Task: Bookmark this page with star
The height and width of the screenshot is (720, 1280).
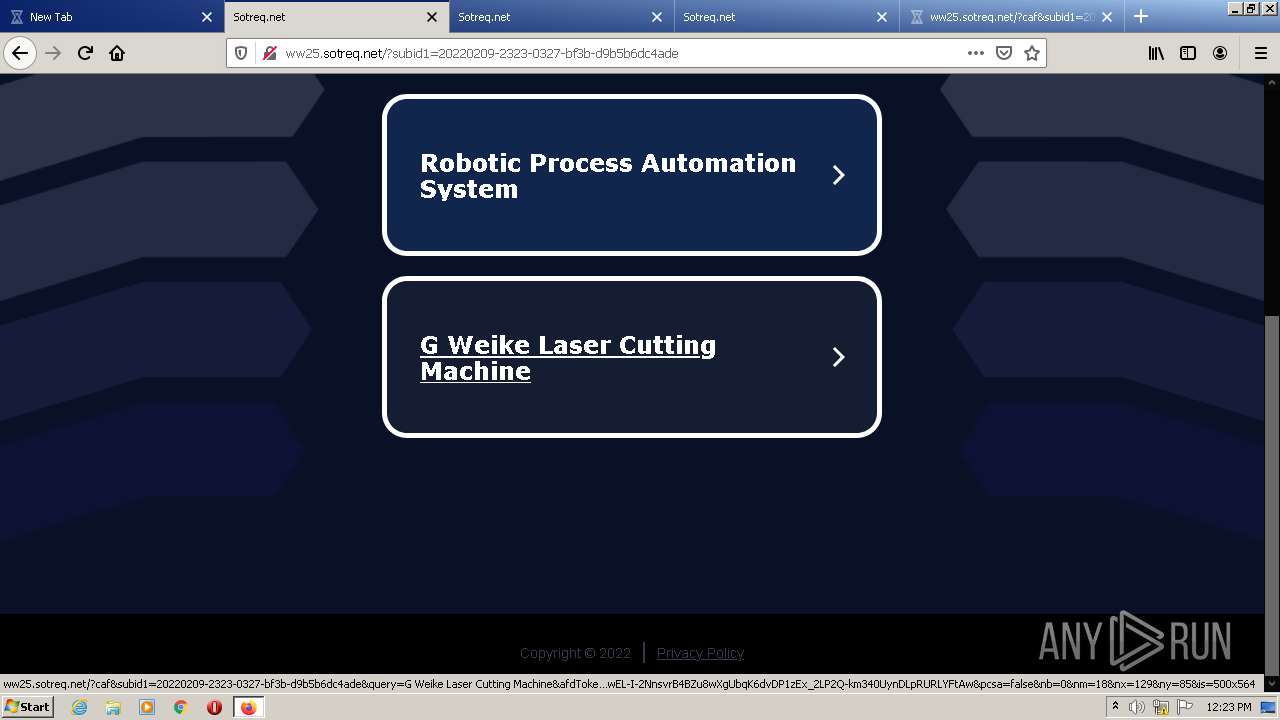Action: (1032, 53)
